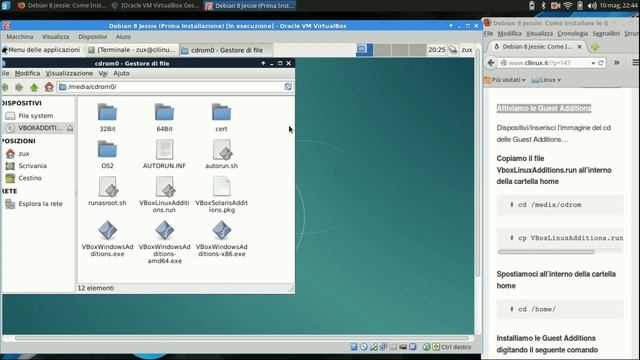Click Attiviamo le Guest Additions heading link
This screenshot has height=360, width=640.
544,108
